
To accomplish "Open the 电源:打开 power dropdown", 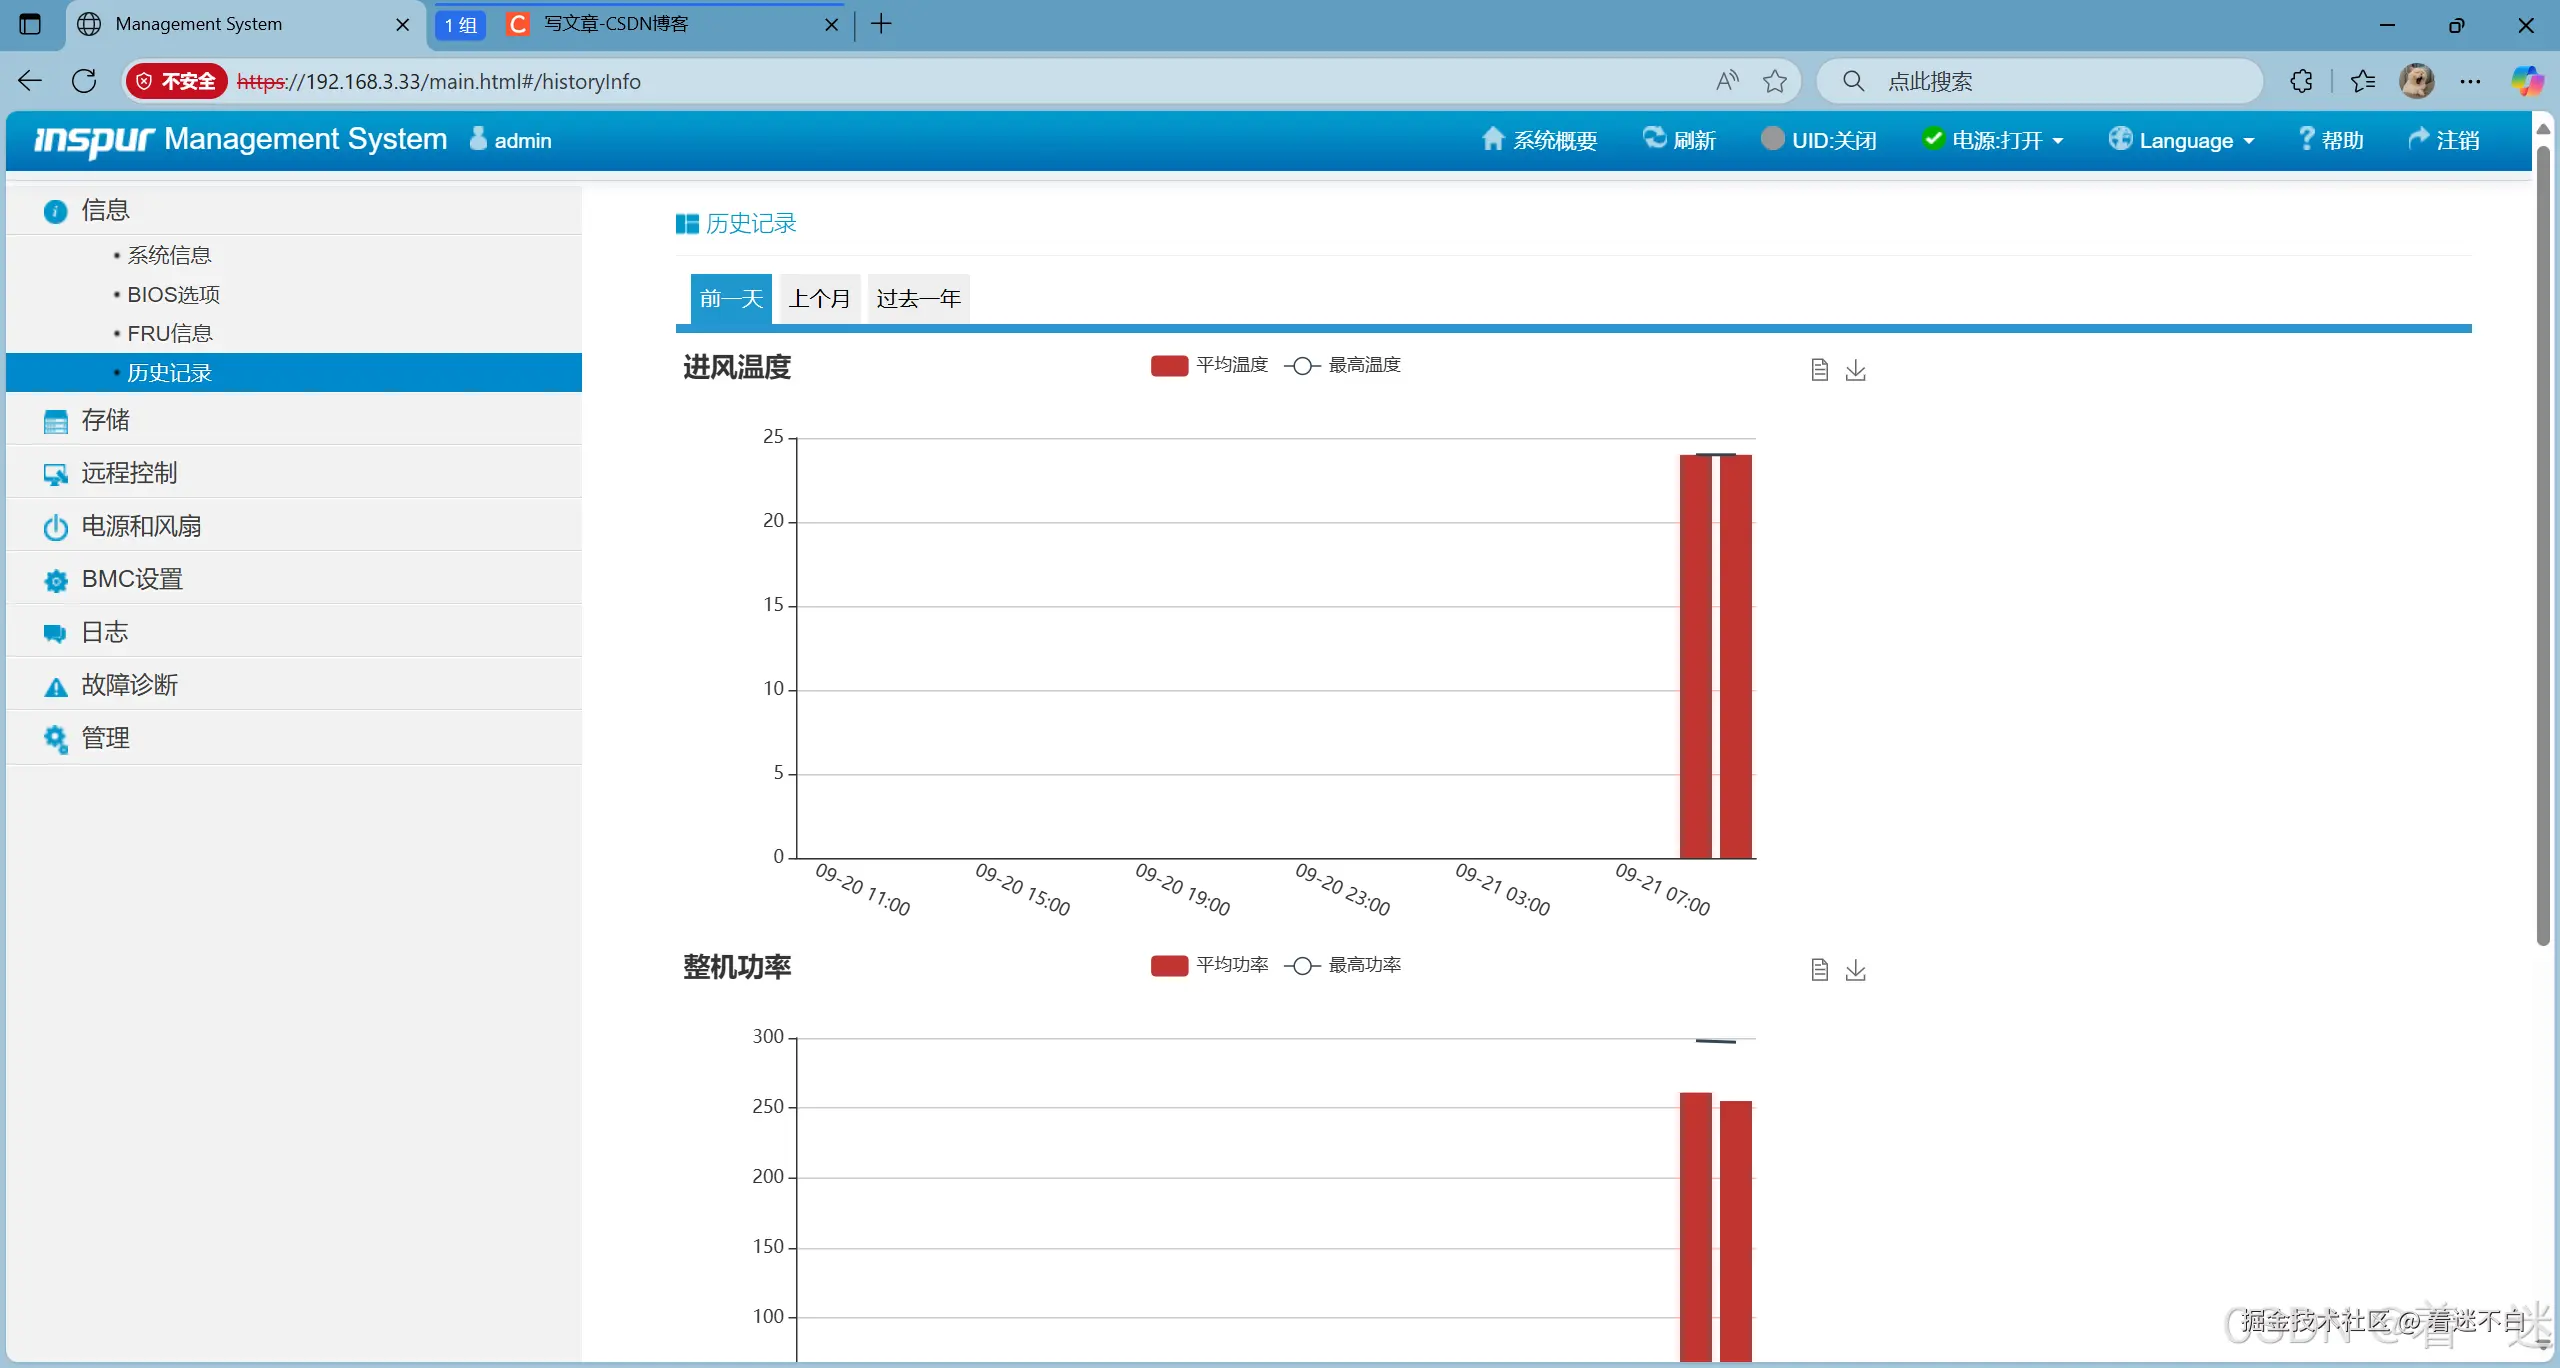I will [1996, 140].
